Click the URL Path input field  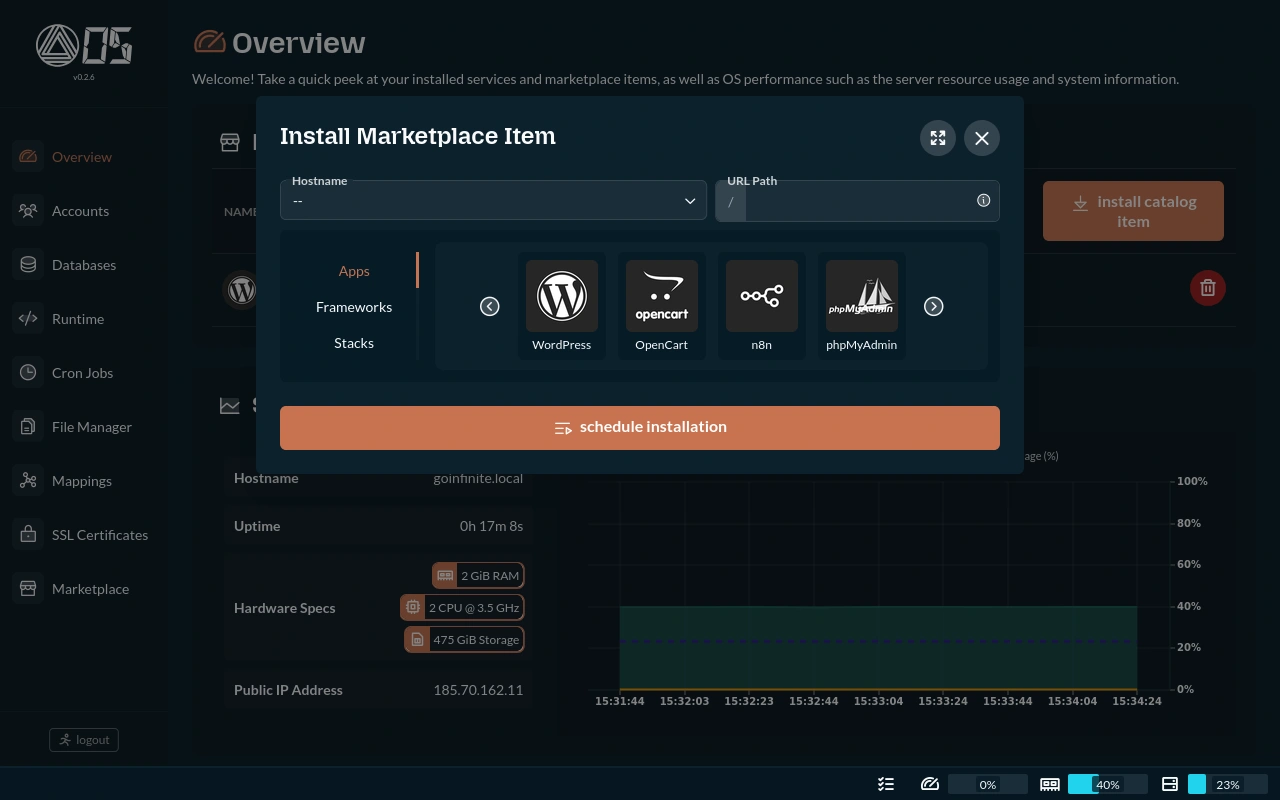[x=858, y=202]
